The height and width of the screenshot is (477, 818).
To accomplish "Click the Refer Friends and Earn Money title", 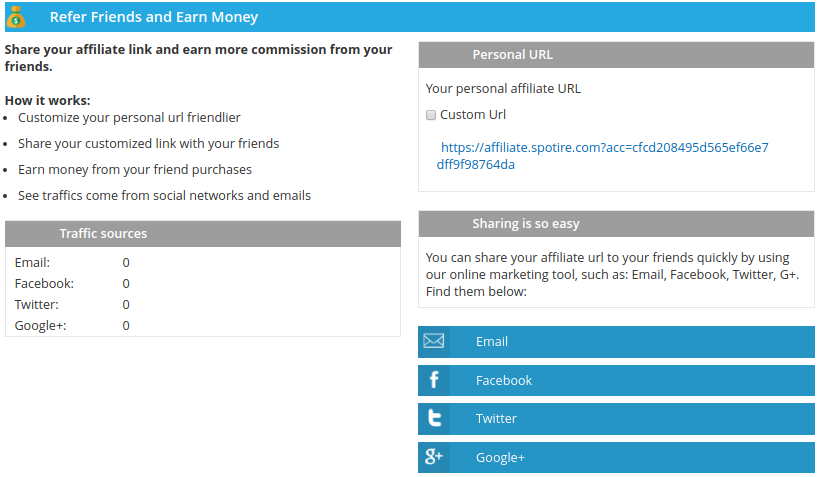I will tap(154, 17).
